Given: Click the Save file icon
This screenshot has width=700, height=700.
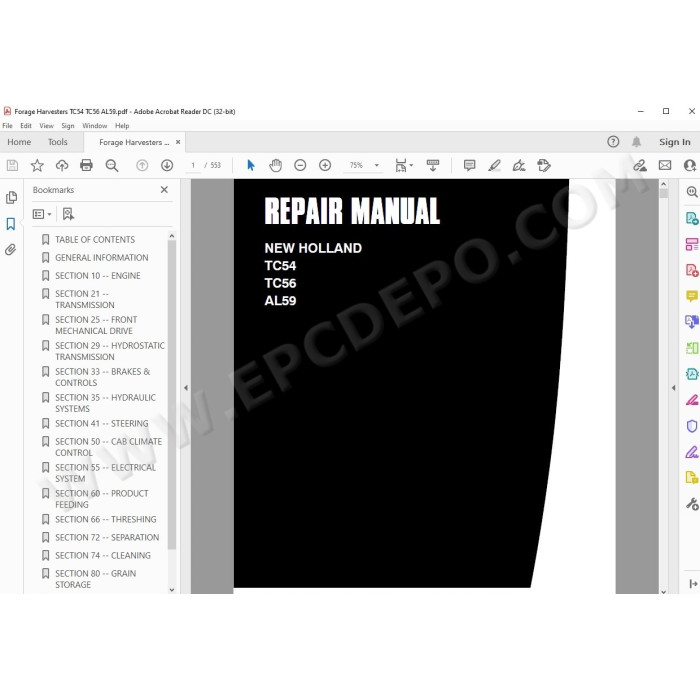Looking at the screenshot, I should click(x=12, y=166).
